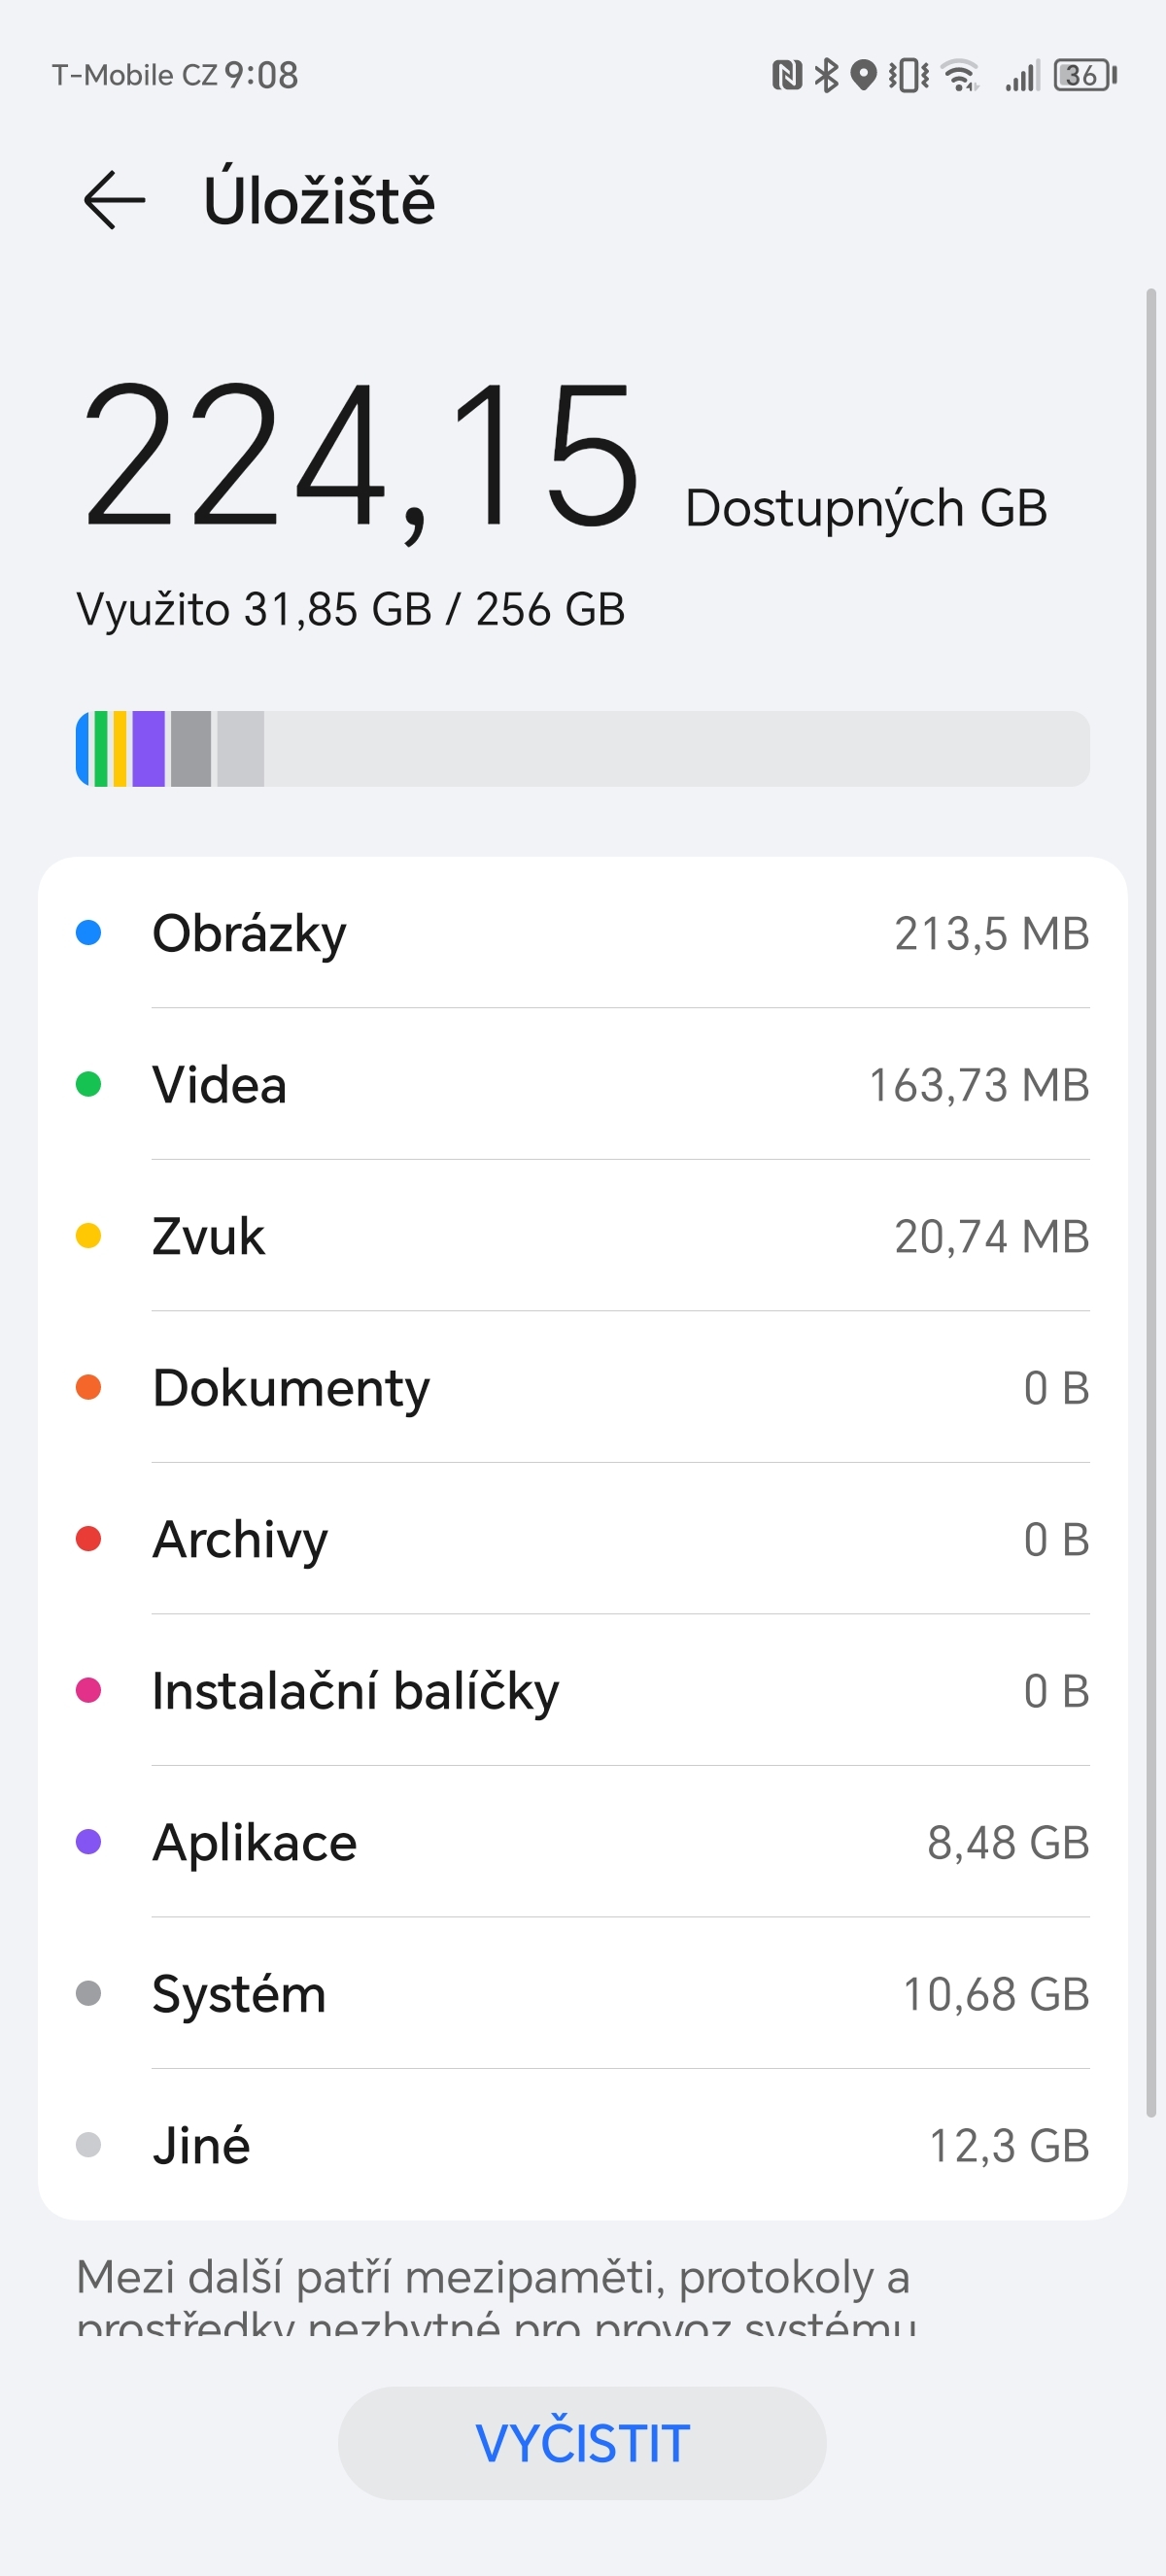Click the vertical scrollbar on the right

[x=1151, y=1200]
